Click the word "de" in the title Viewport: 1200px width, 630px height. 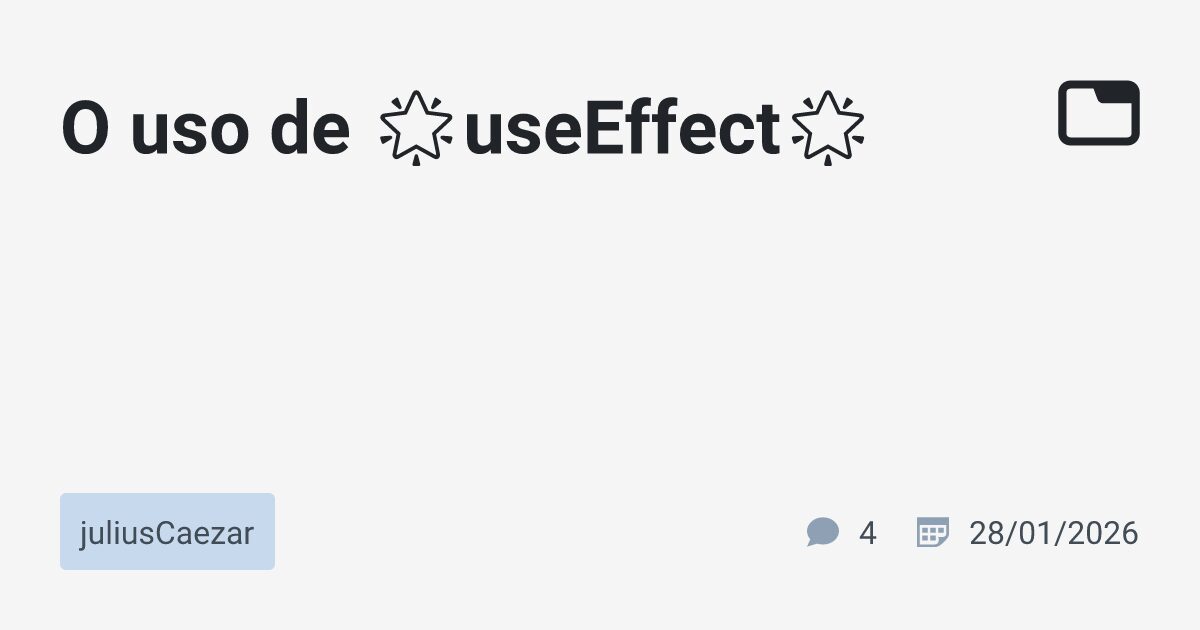[x=310, y=130]
